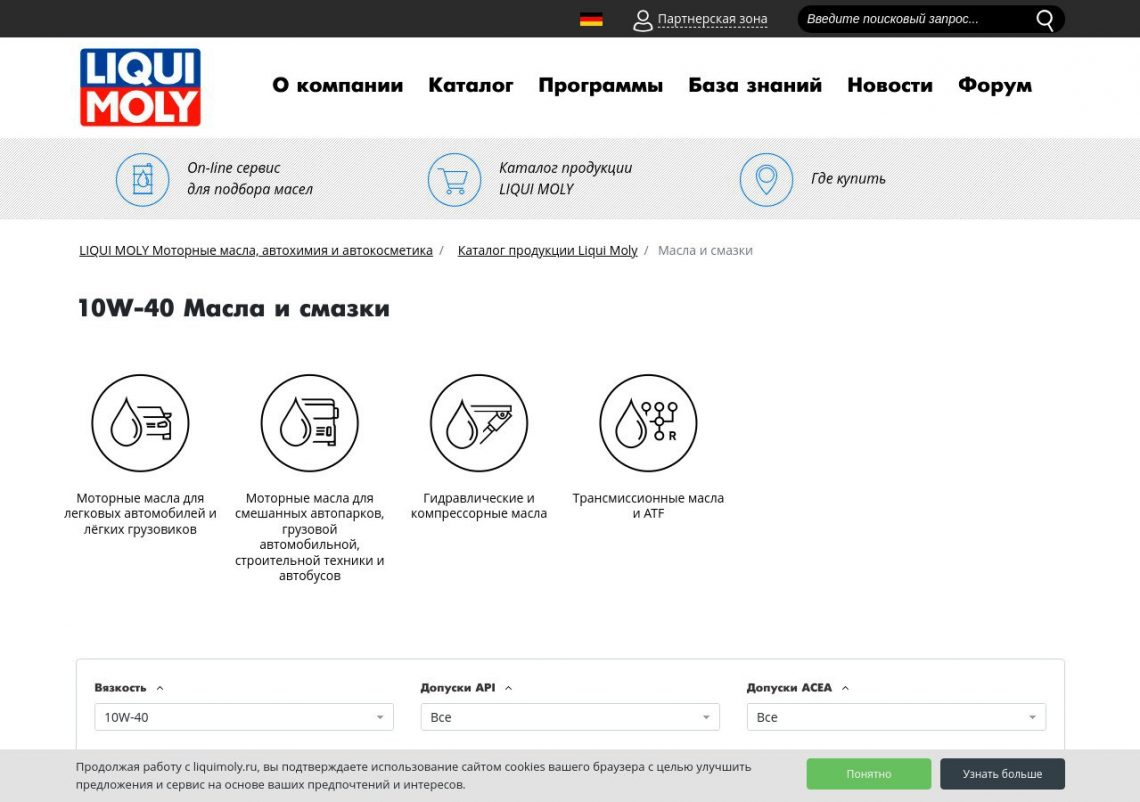
Task: Open Новости menu
Action: (x=890, y=85)
